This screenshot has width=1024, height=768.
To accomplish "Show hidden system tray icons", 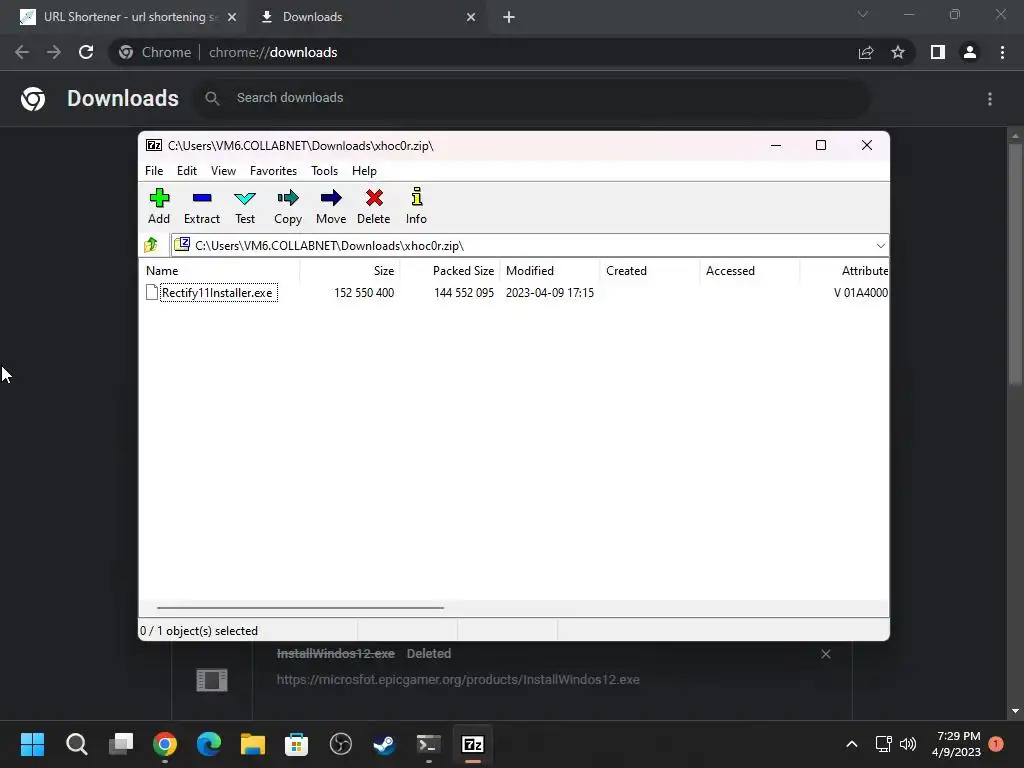I will (852, 744).
